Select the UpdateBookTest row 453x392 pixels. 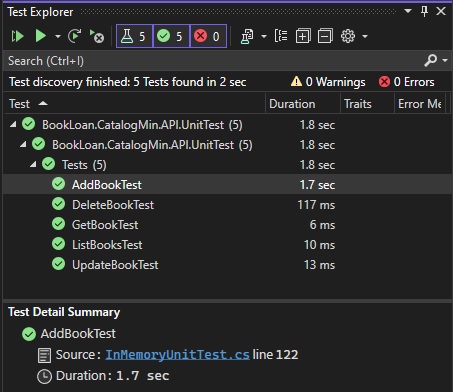227,264
